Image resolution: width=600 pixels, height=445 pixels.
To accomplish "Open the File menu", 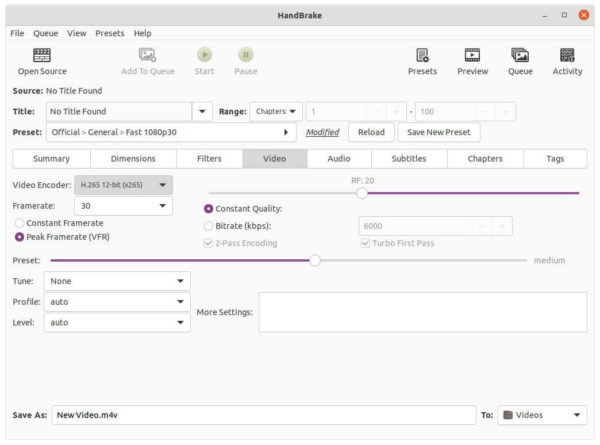I will [x=17, y=33].
